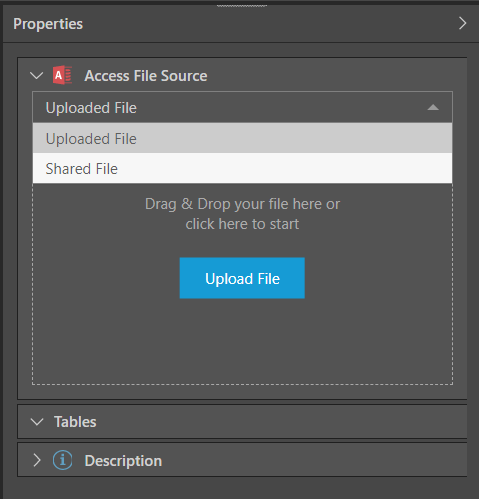Click the blue info icon beside Description
The height and width of the screenshot is (499, 479).
pyautogui.click(x=62, y=460)
